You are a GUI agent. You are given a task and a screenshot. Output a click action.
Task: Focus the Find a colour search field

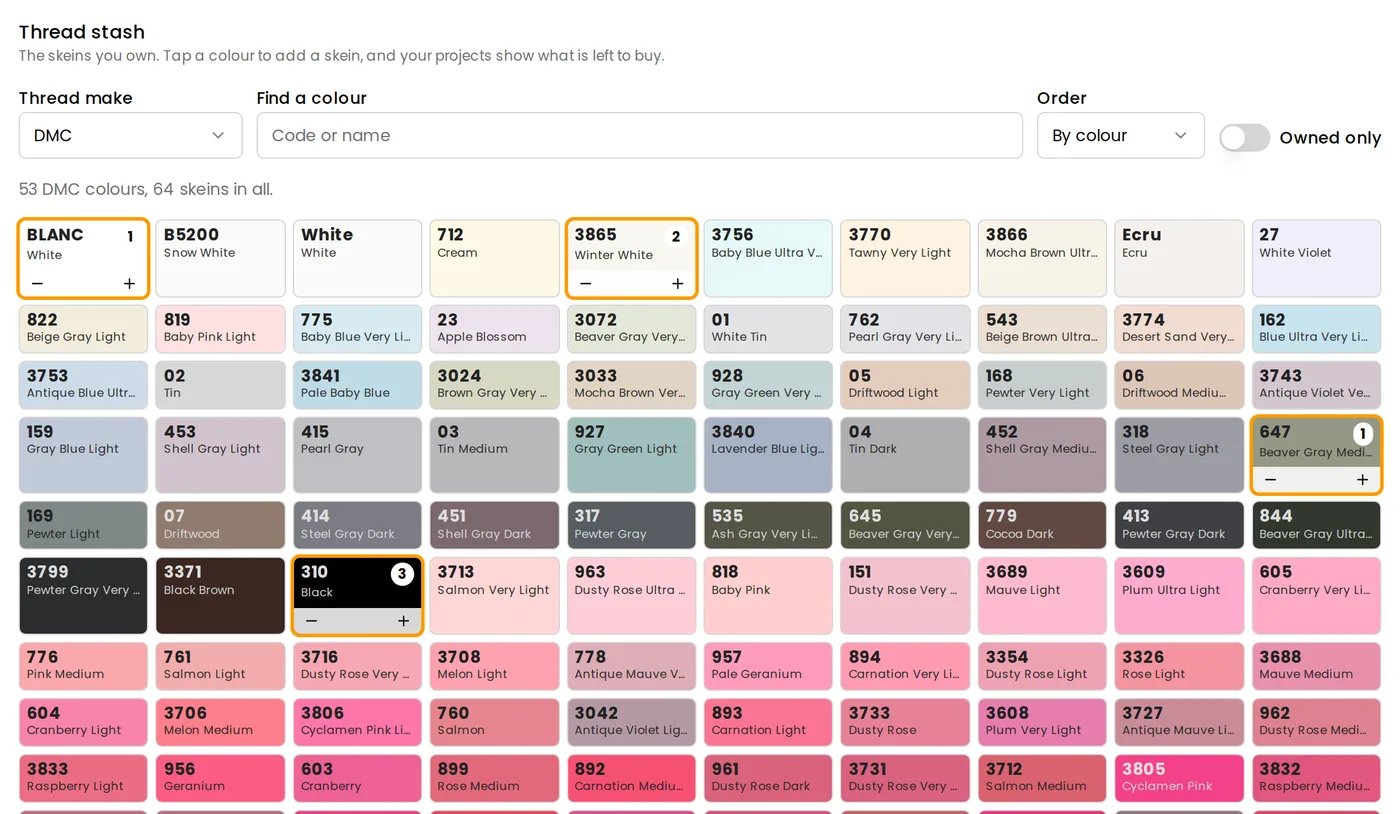tap(639, 135)
